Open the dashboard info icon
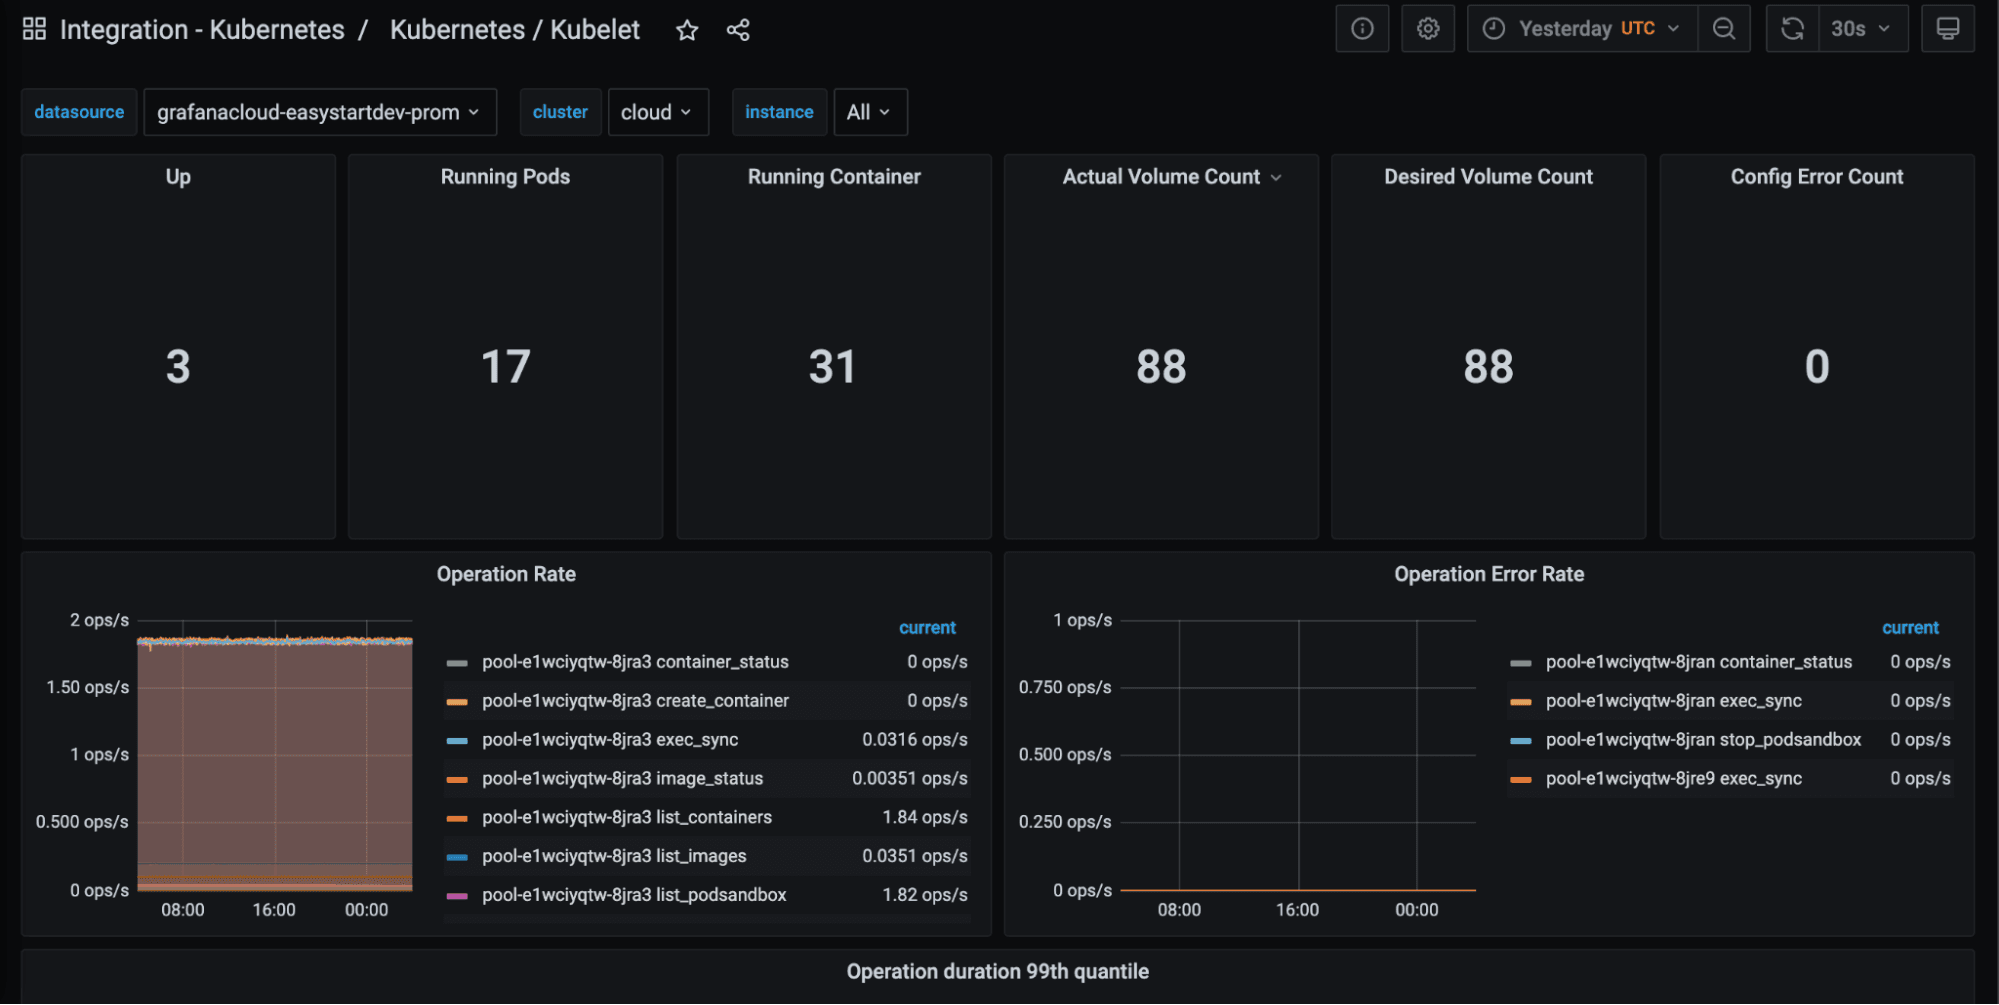The height and width of the screenshot is (1005, 1999). [1362, 28]
